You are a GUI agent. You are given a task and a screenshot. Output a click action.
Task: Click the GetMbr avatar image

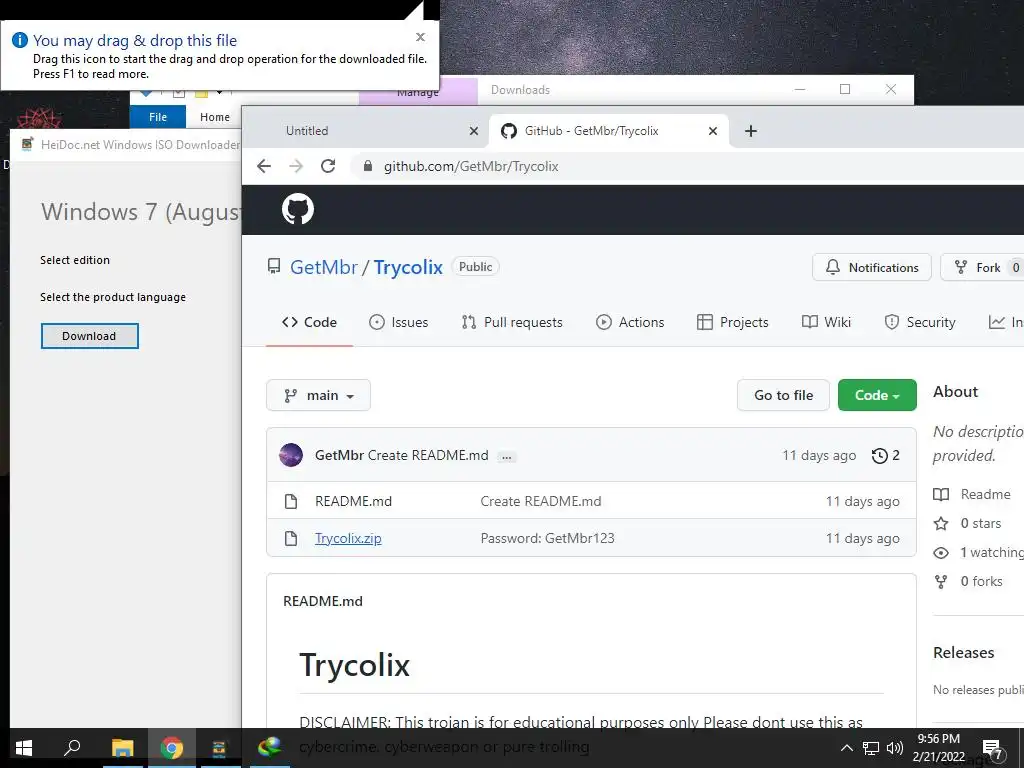291,455
